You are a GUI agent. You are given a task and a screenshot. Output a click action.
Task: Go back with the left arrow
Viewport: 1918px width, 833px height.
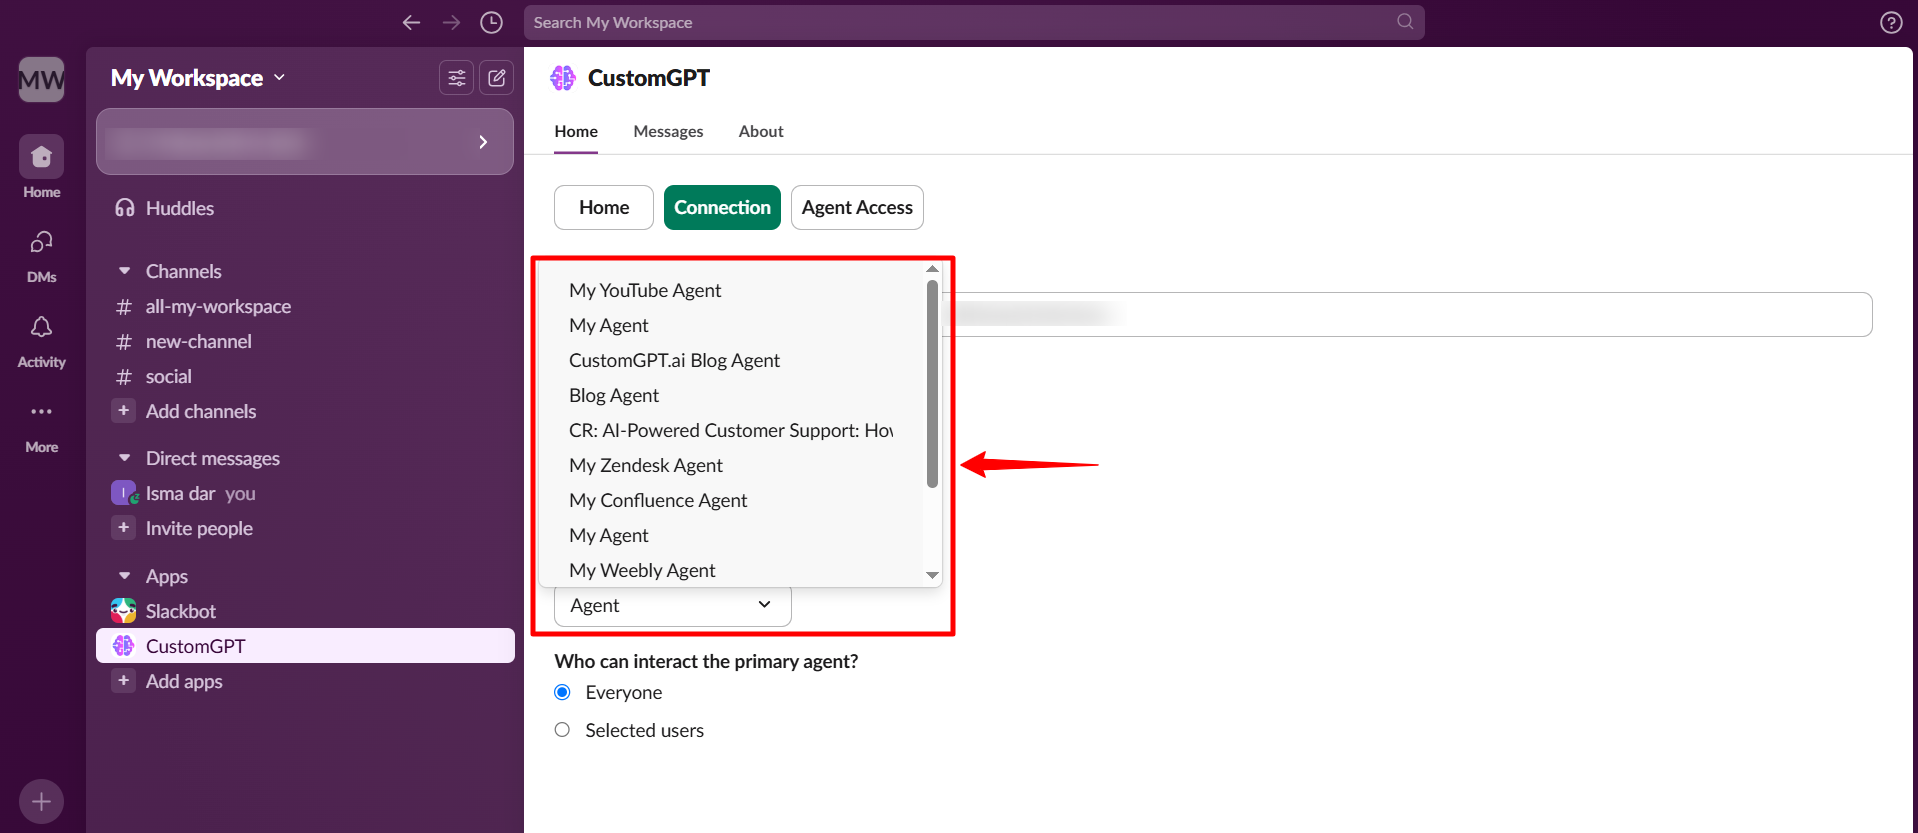coord(411,22)
